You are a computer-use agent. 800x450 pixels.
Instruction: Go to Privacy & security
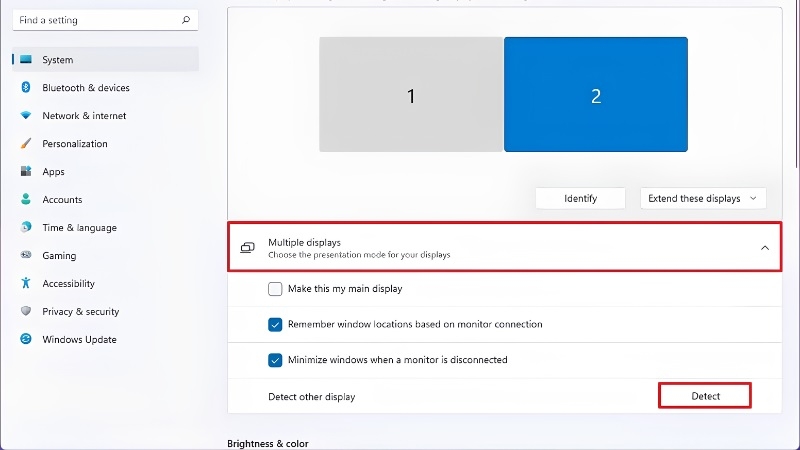[x=81, y=312]
